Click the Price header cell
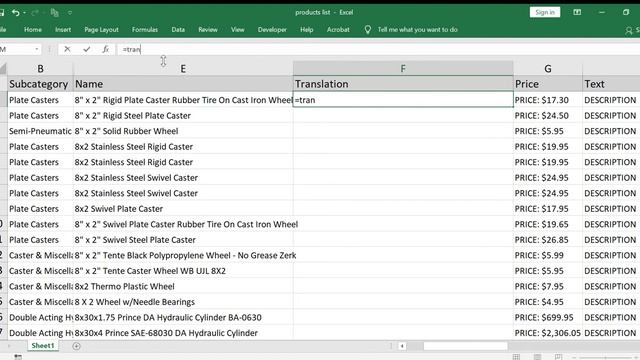640x360 pixels. coord(548,84)
